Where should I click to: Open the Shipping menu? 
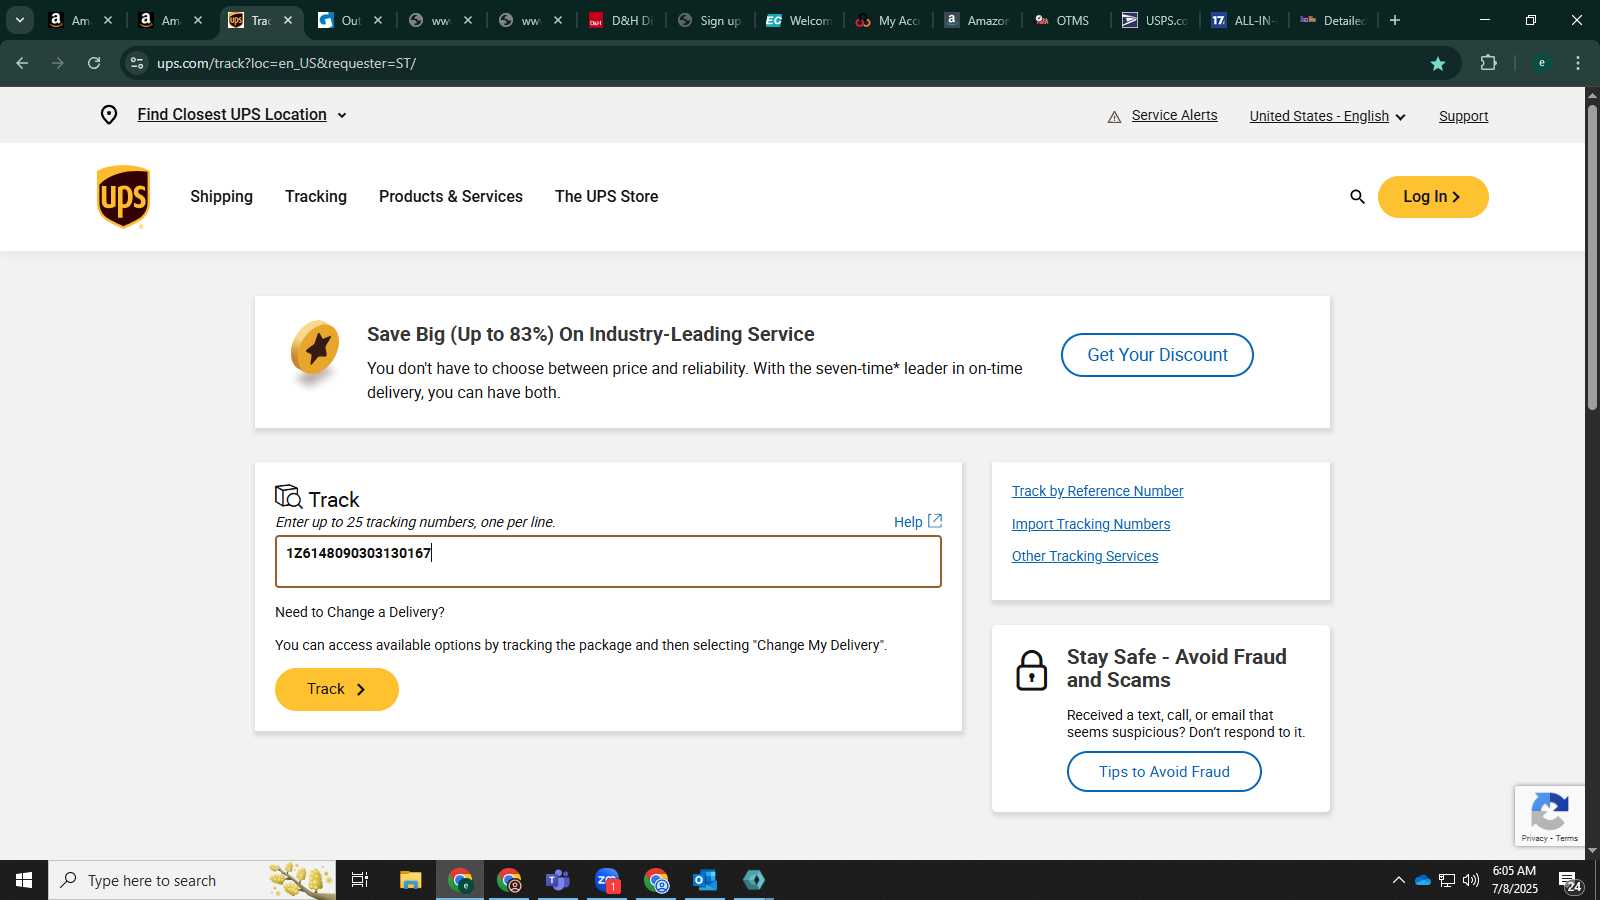click(221, 197)
